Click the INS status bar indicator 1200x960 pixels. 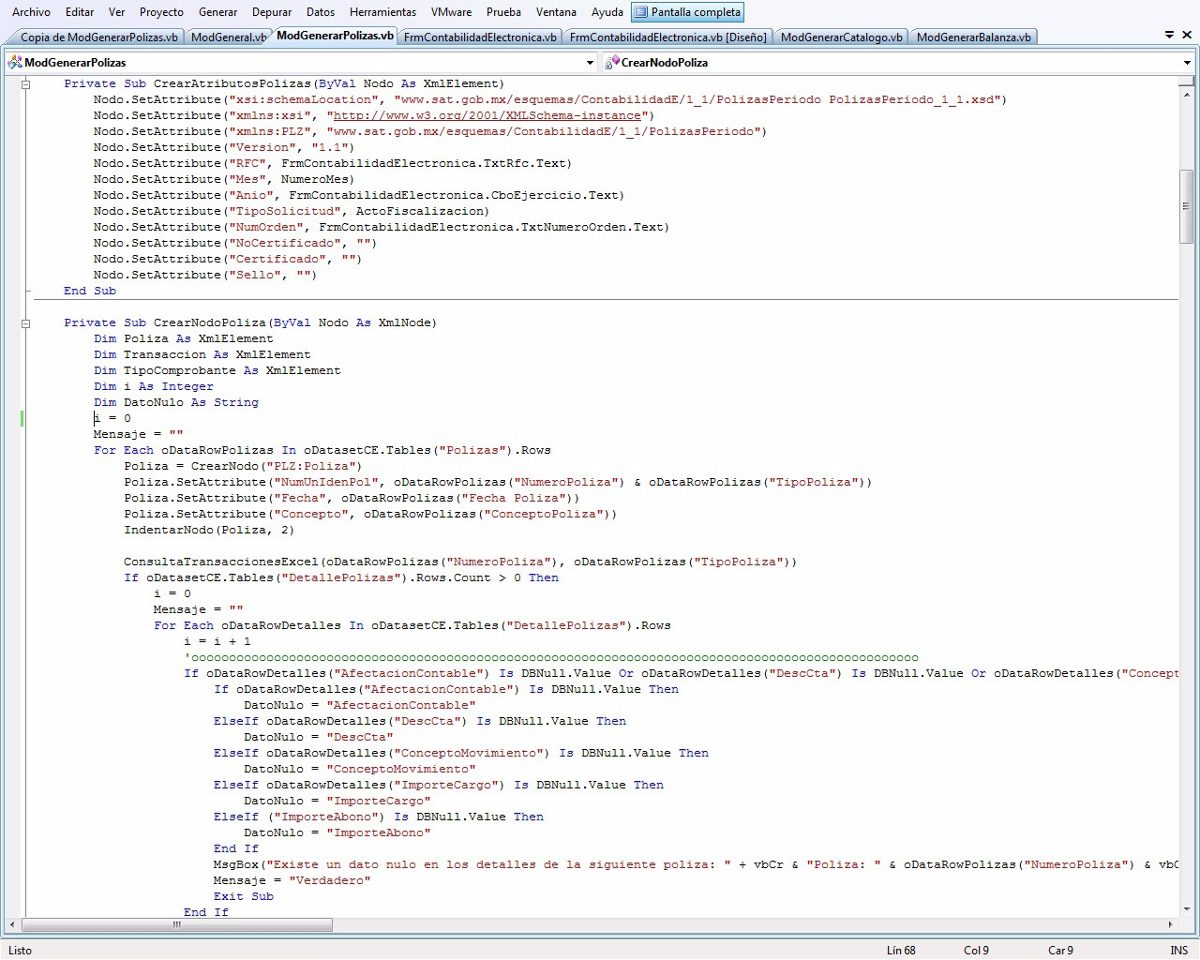1178,950
